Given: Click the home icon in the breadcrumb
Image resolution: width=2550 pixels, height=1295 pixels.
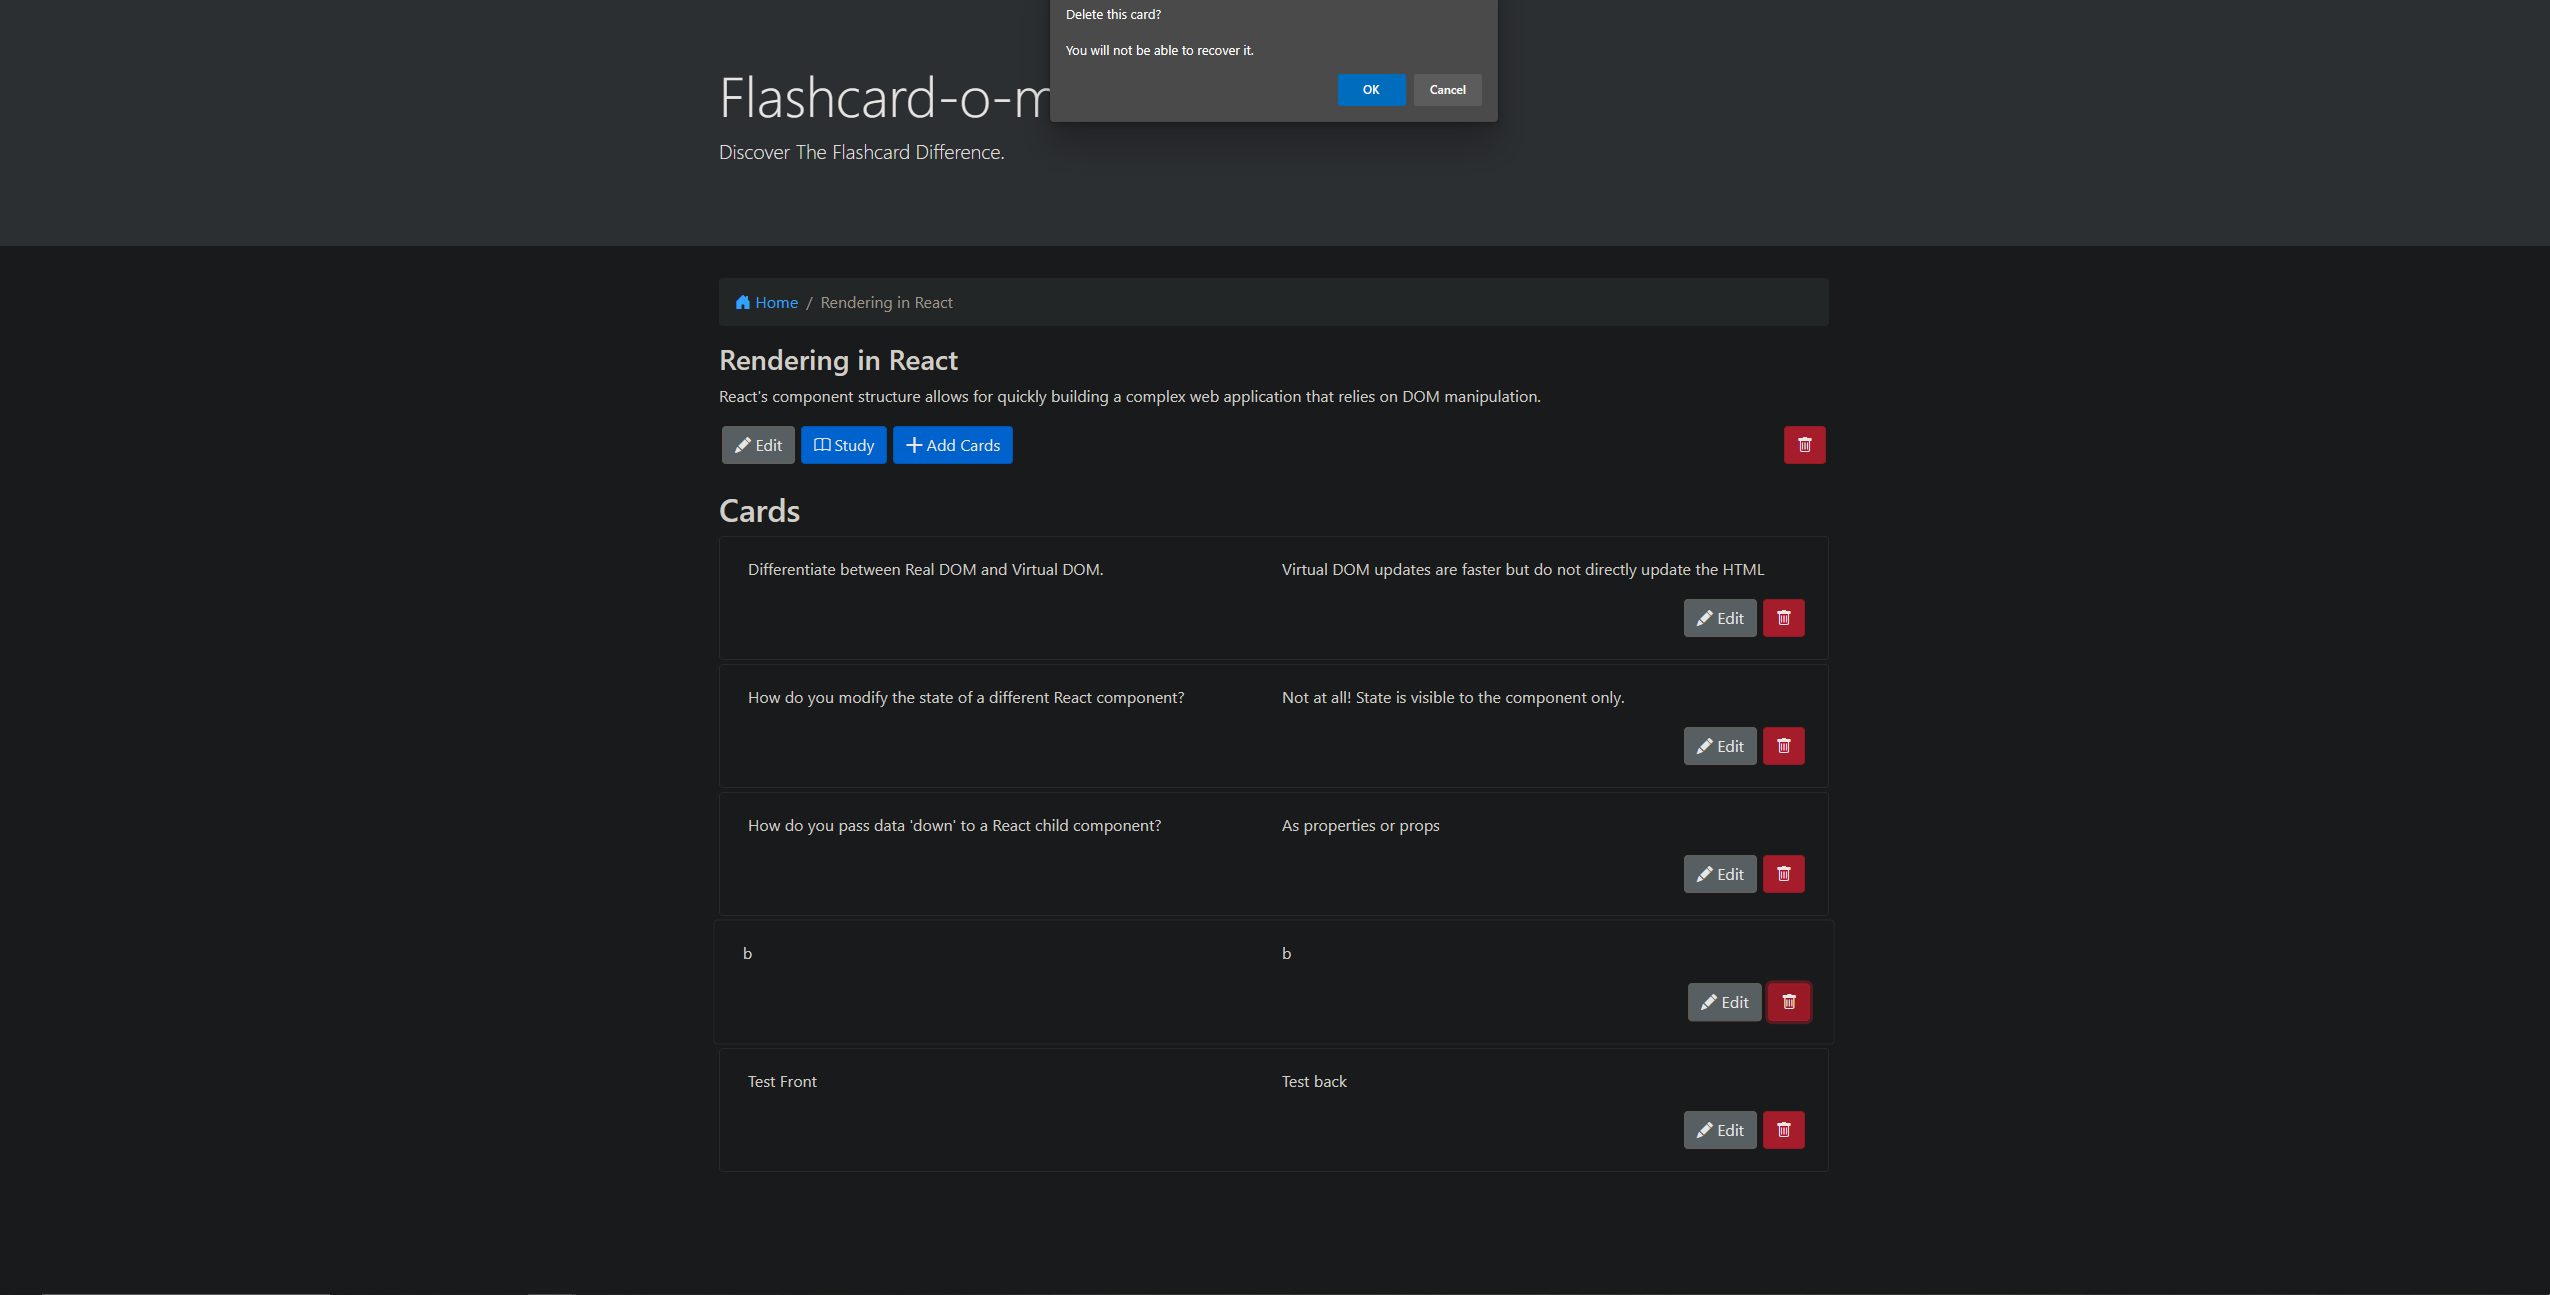Looking at the screenshot, I should click(743, 302).
